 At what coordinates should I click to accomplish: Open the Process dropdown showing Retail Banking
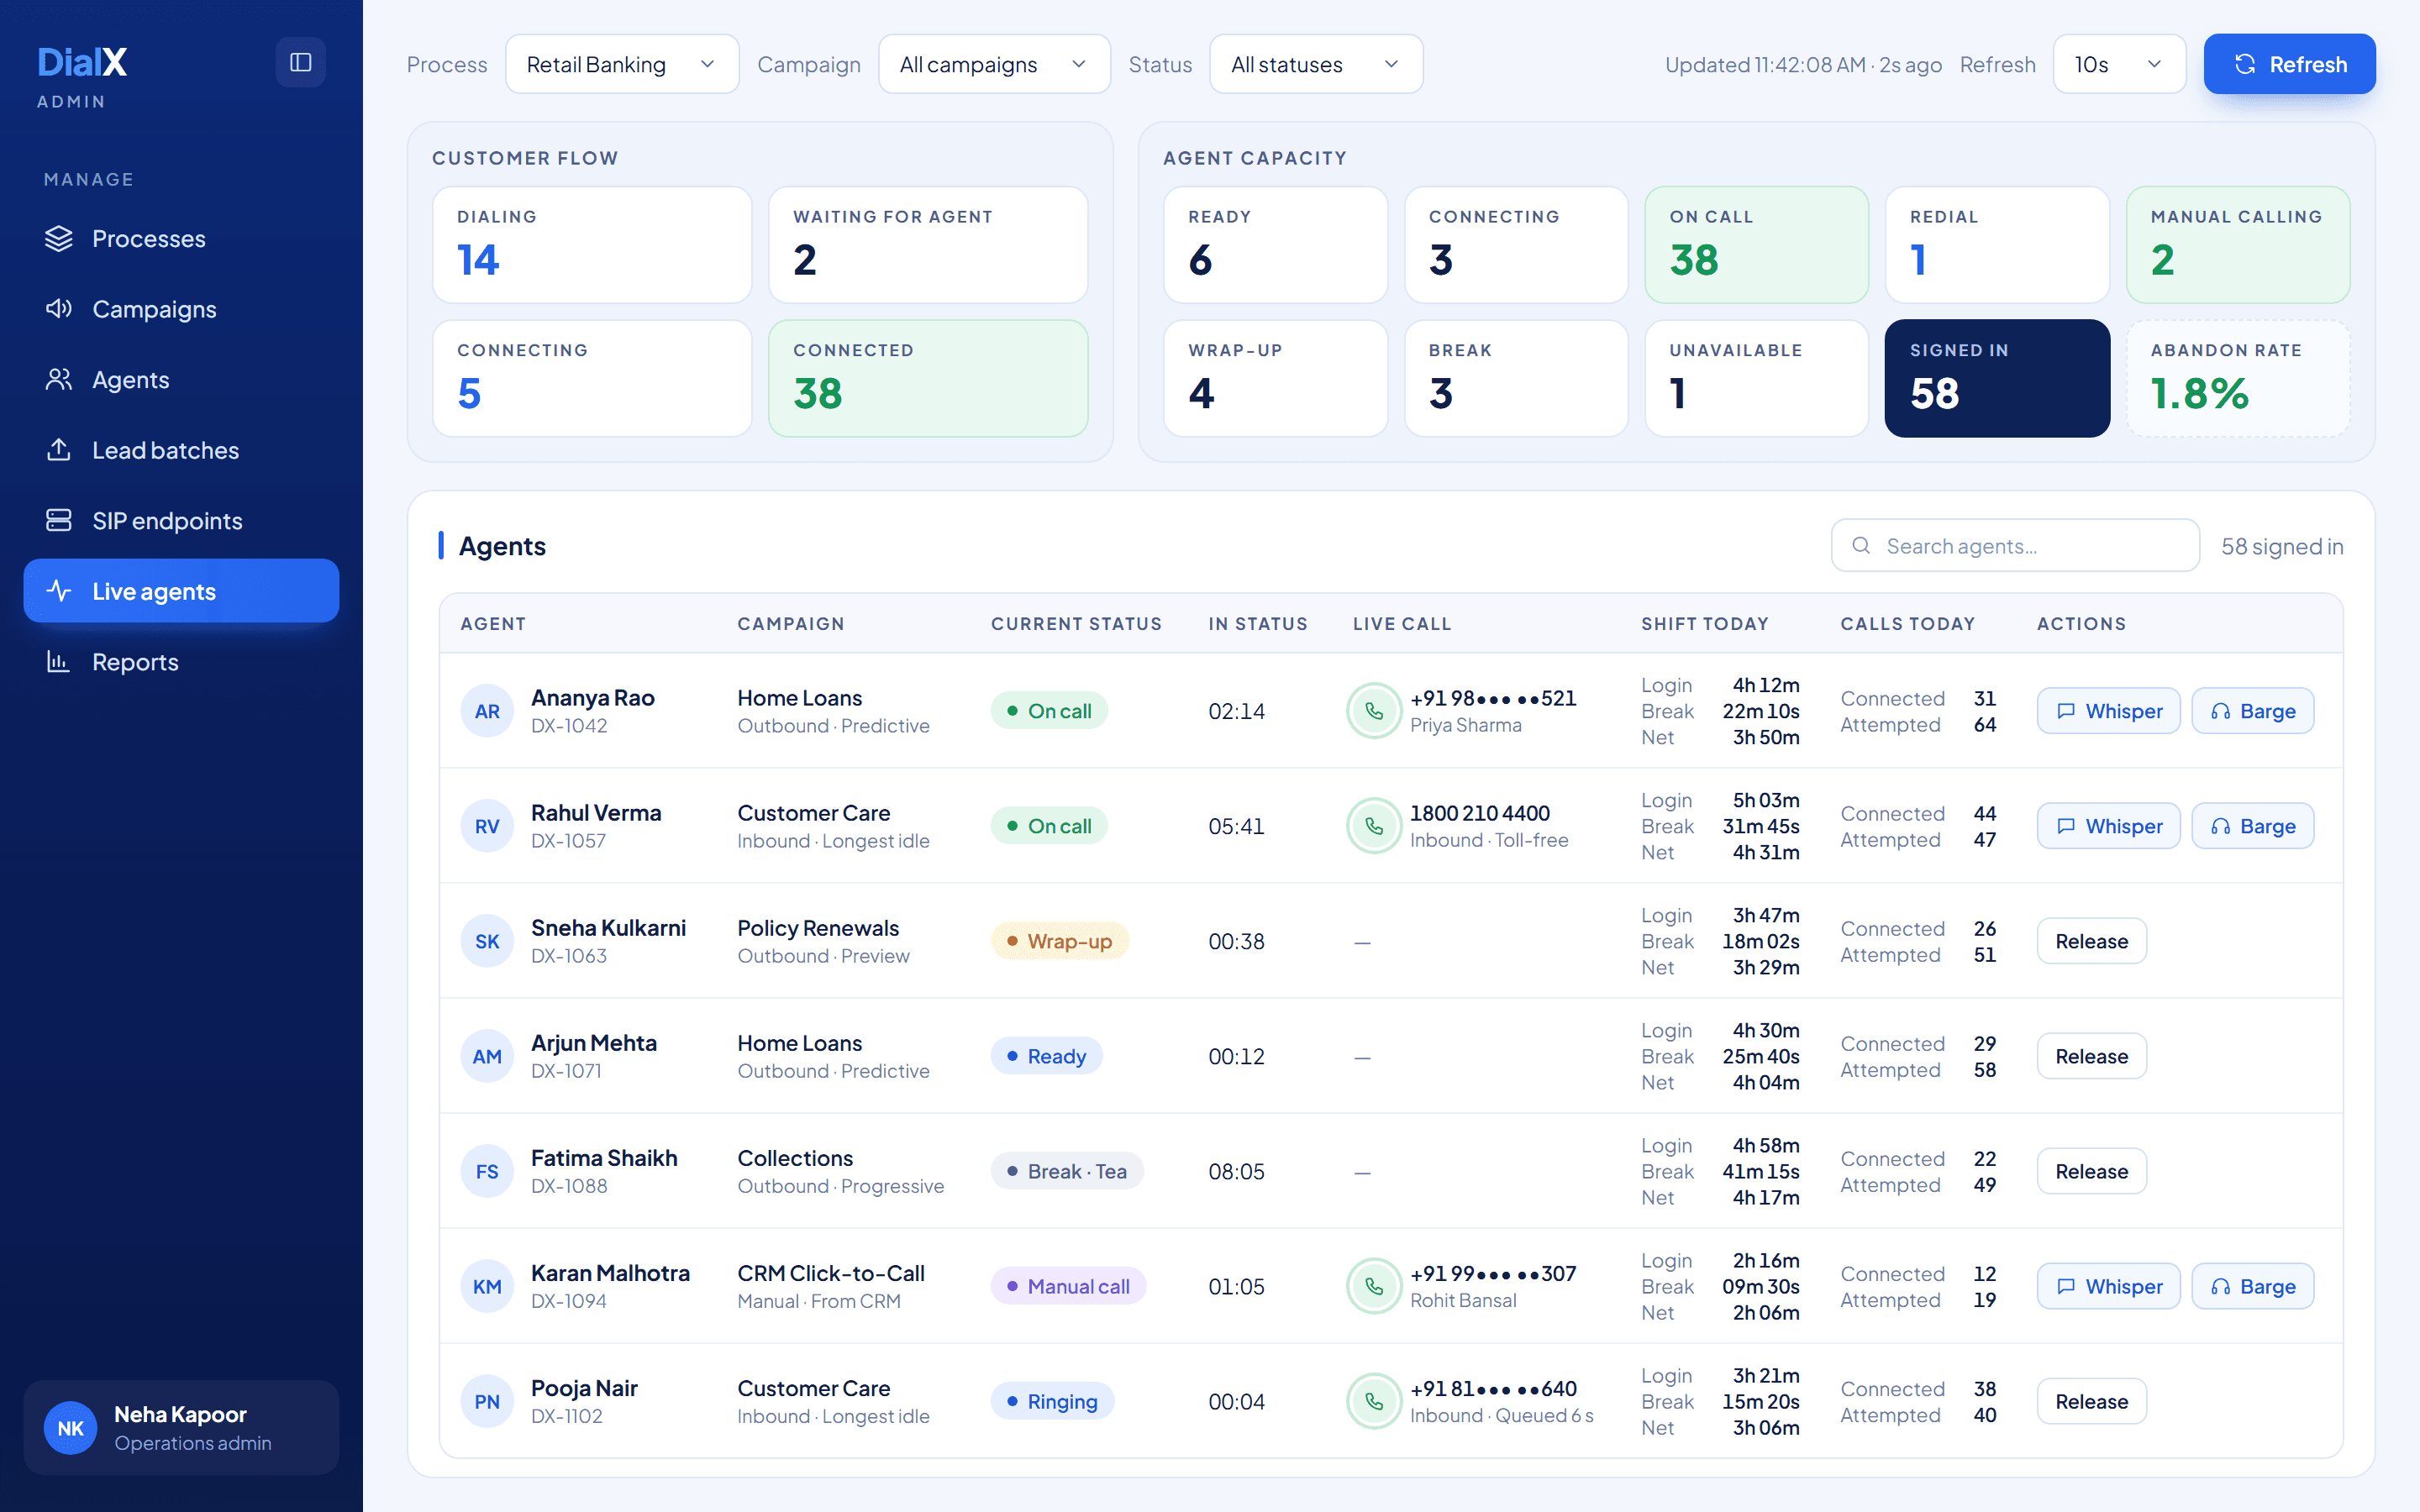[x=622, y=64]
